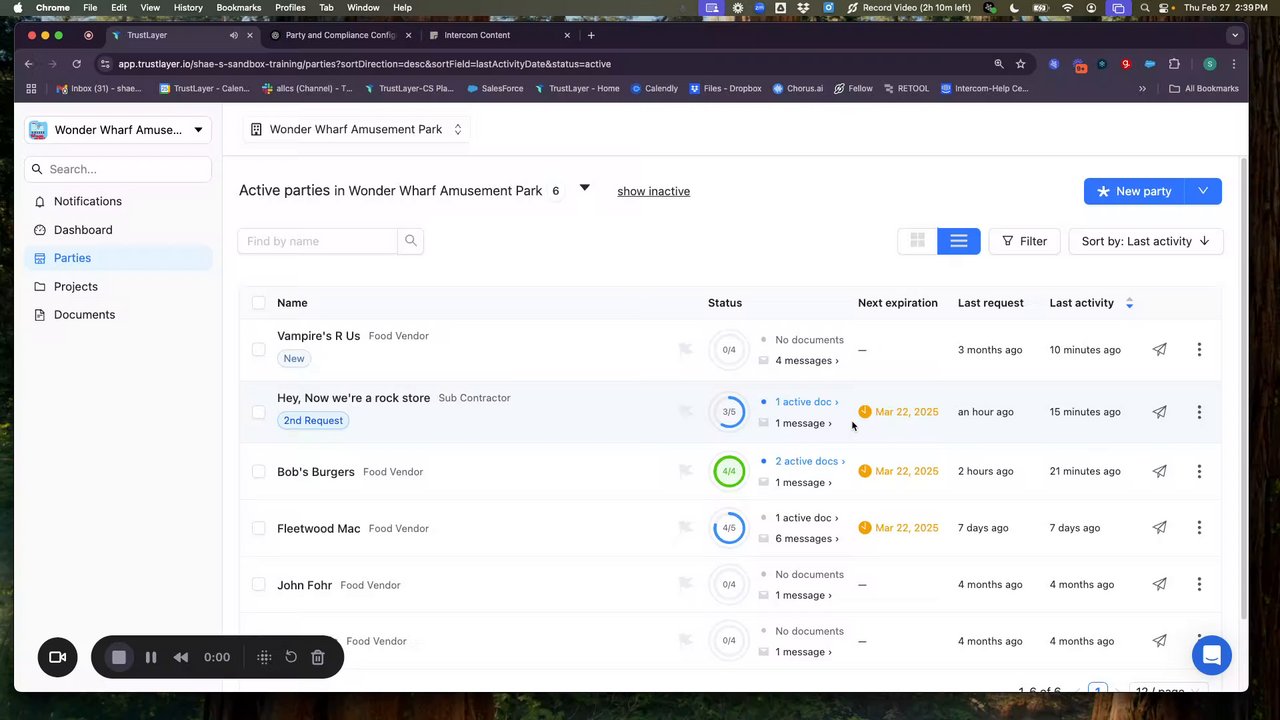Go to Dashboard in sidebar
The width and height of the screenshot is (1280, 720).
[83, 230]
